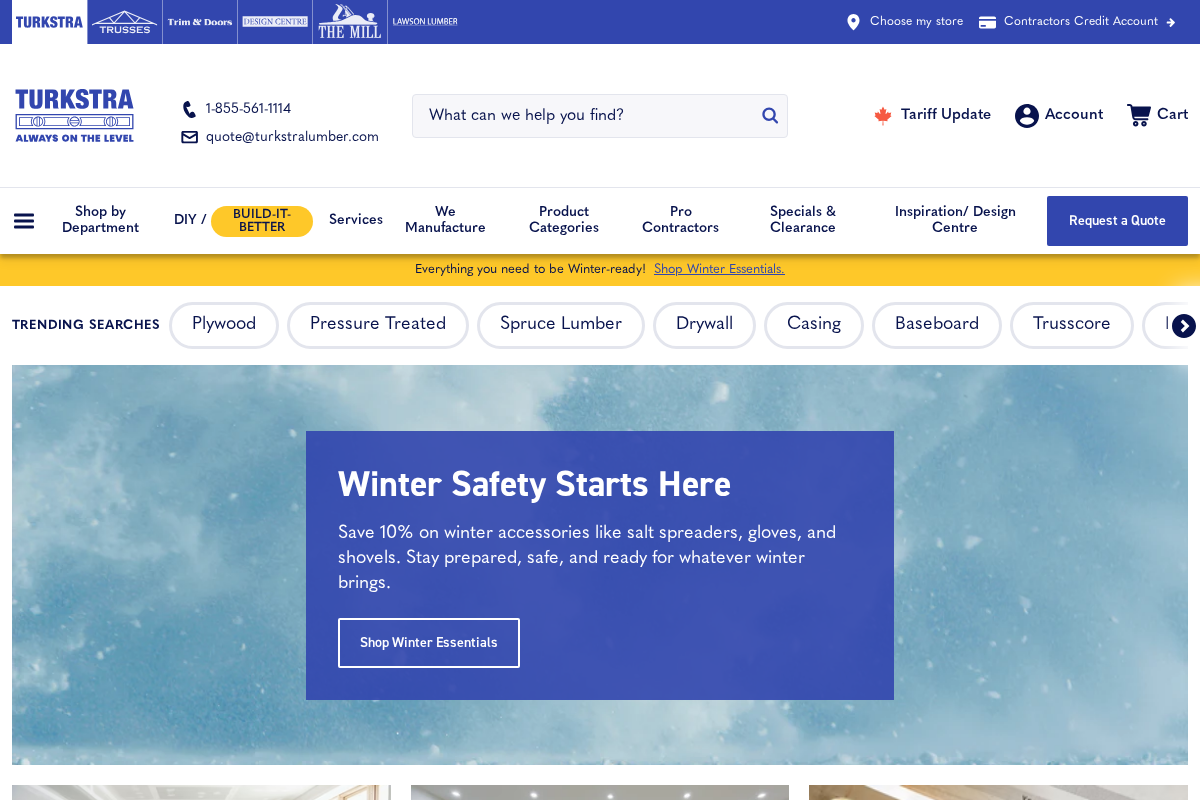Click the phone icon beside 1-855-561-1114
The width and height of the screenshot is (1200, 800).
189,109
